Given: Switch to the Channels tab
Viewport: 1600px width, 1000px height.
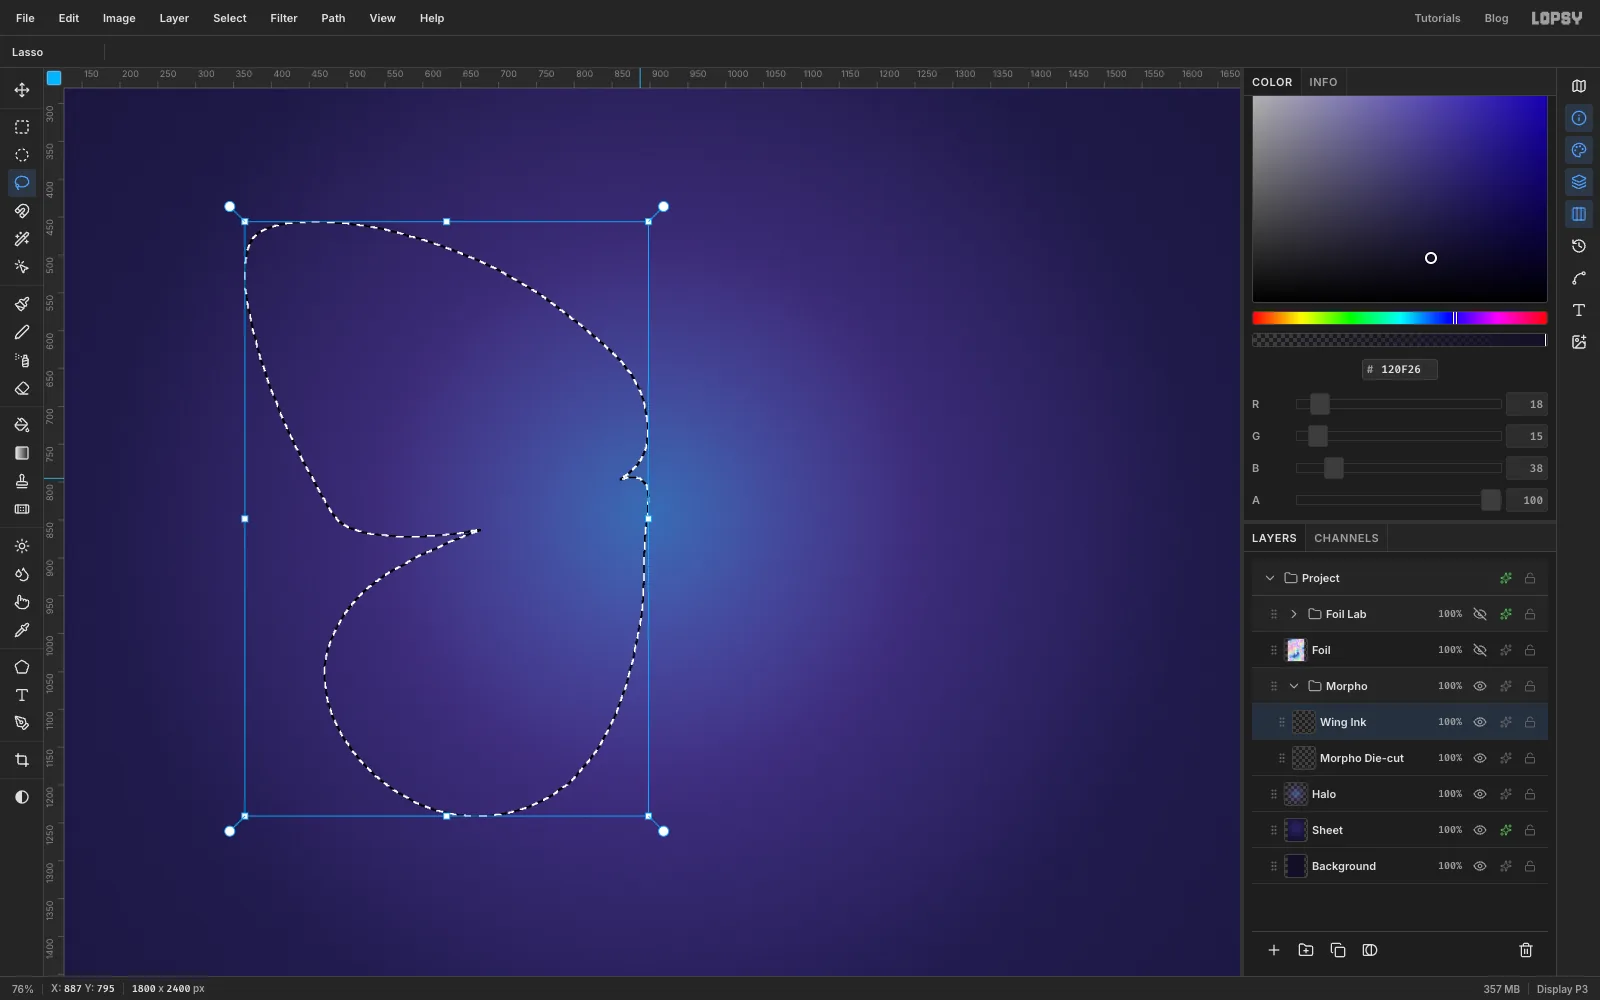Looking at the screenshot, I should [1346, 538].
